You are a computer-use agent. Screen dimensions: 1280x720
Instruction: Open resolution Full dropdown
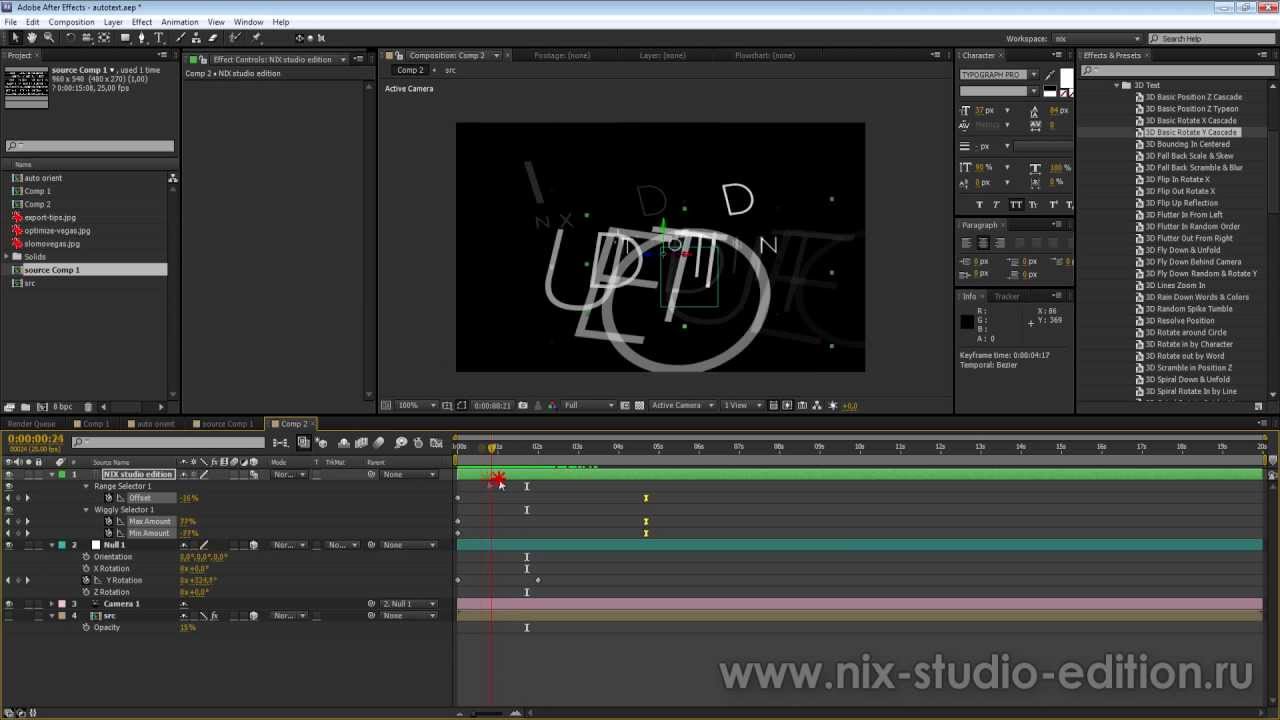click(x=587, y=406)
